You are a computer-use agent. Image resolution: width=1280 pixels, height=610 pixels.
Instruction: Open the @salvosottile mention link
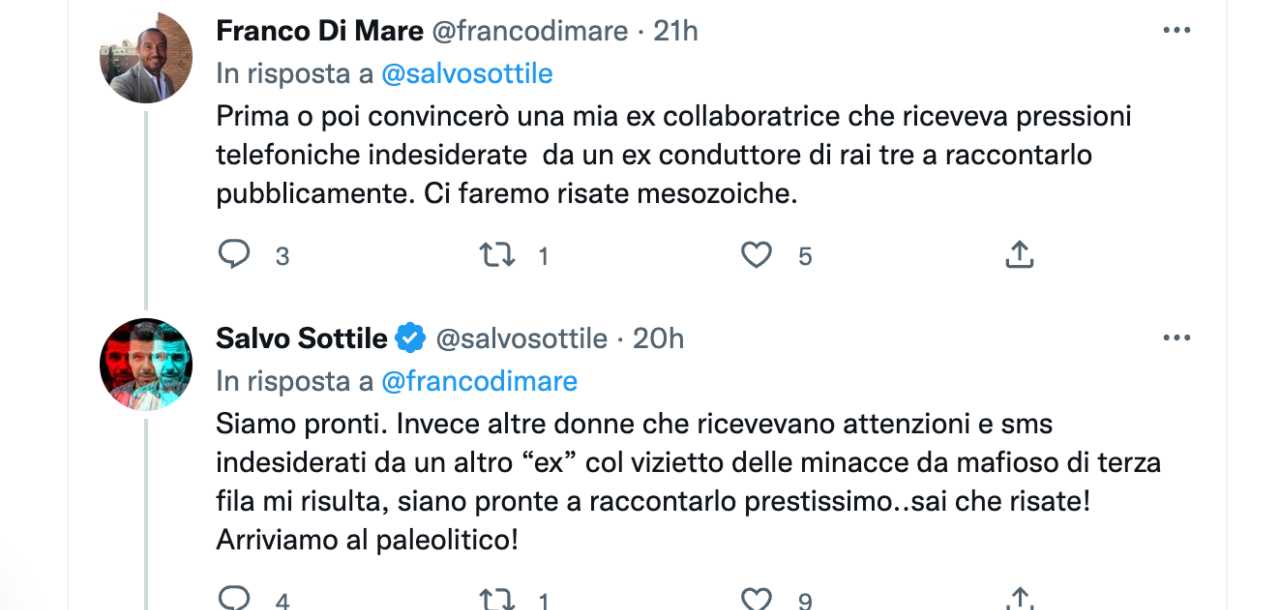point(467,73)
